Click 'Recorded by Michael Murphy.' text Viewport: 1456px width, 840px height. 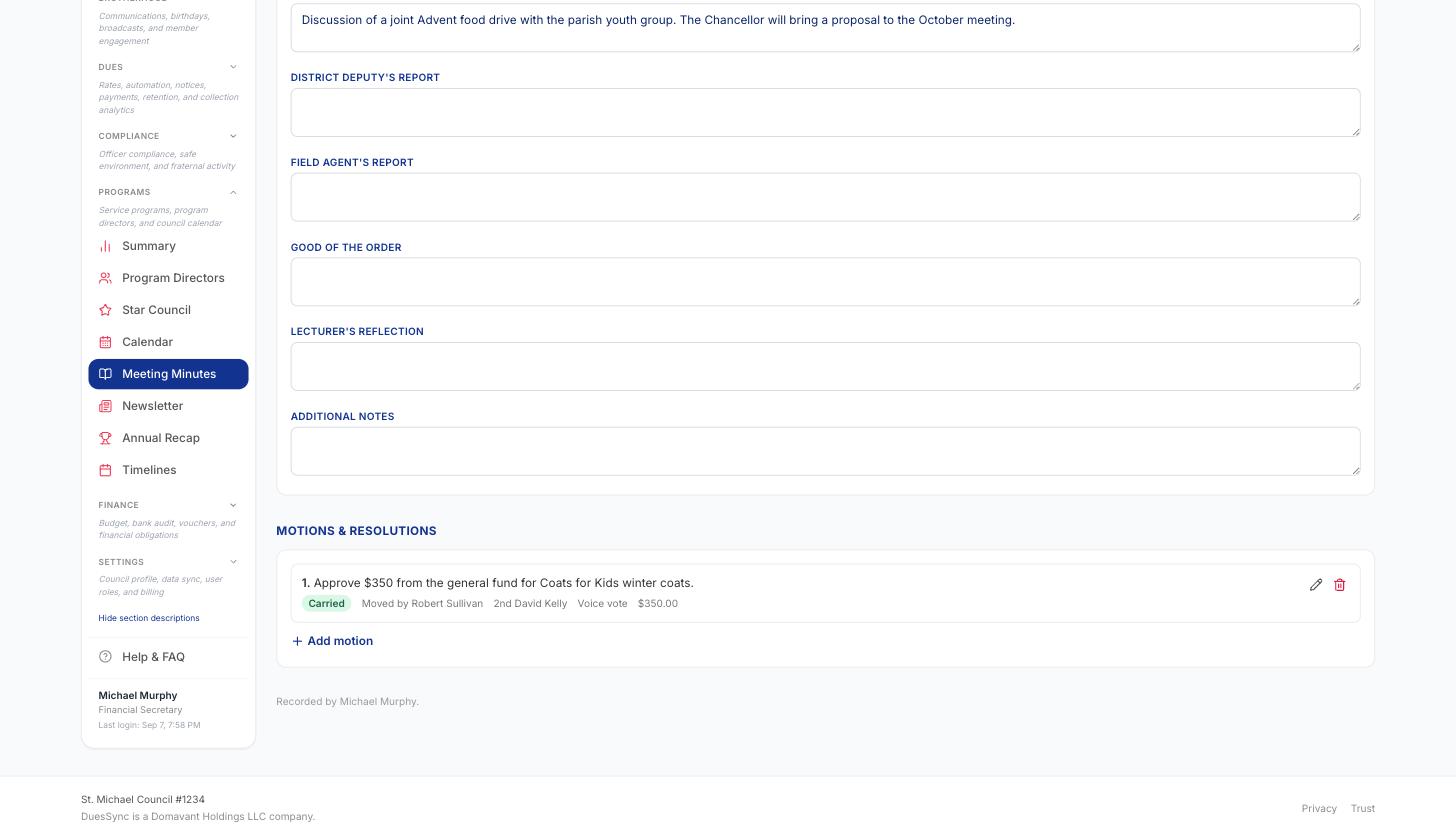click(x=347, y=702)
